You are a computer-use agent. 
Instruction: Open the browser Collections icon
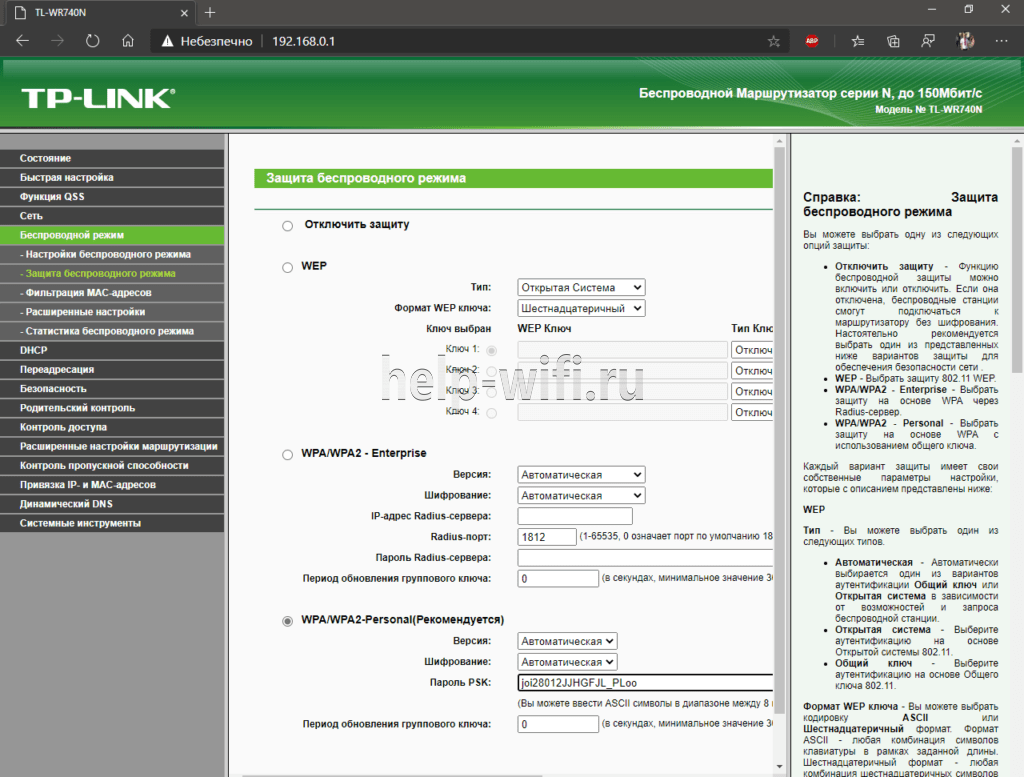click(x=893, y=42)
